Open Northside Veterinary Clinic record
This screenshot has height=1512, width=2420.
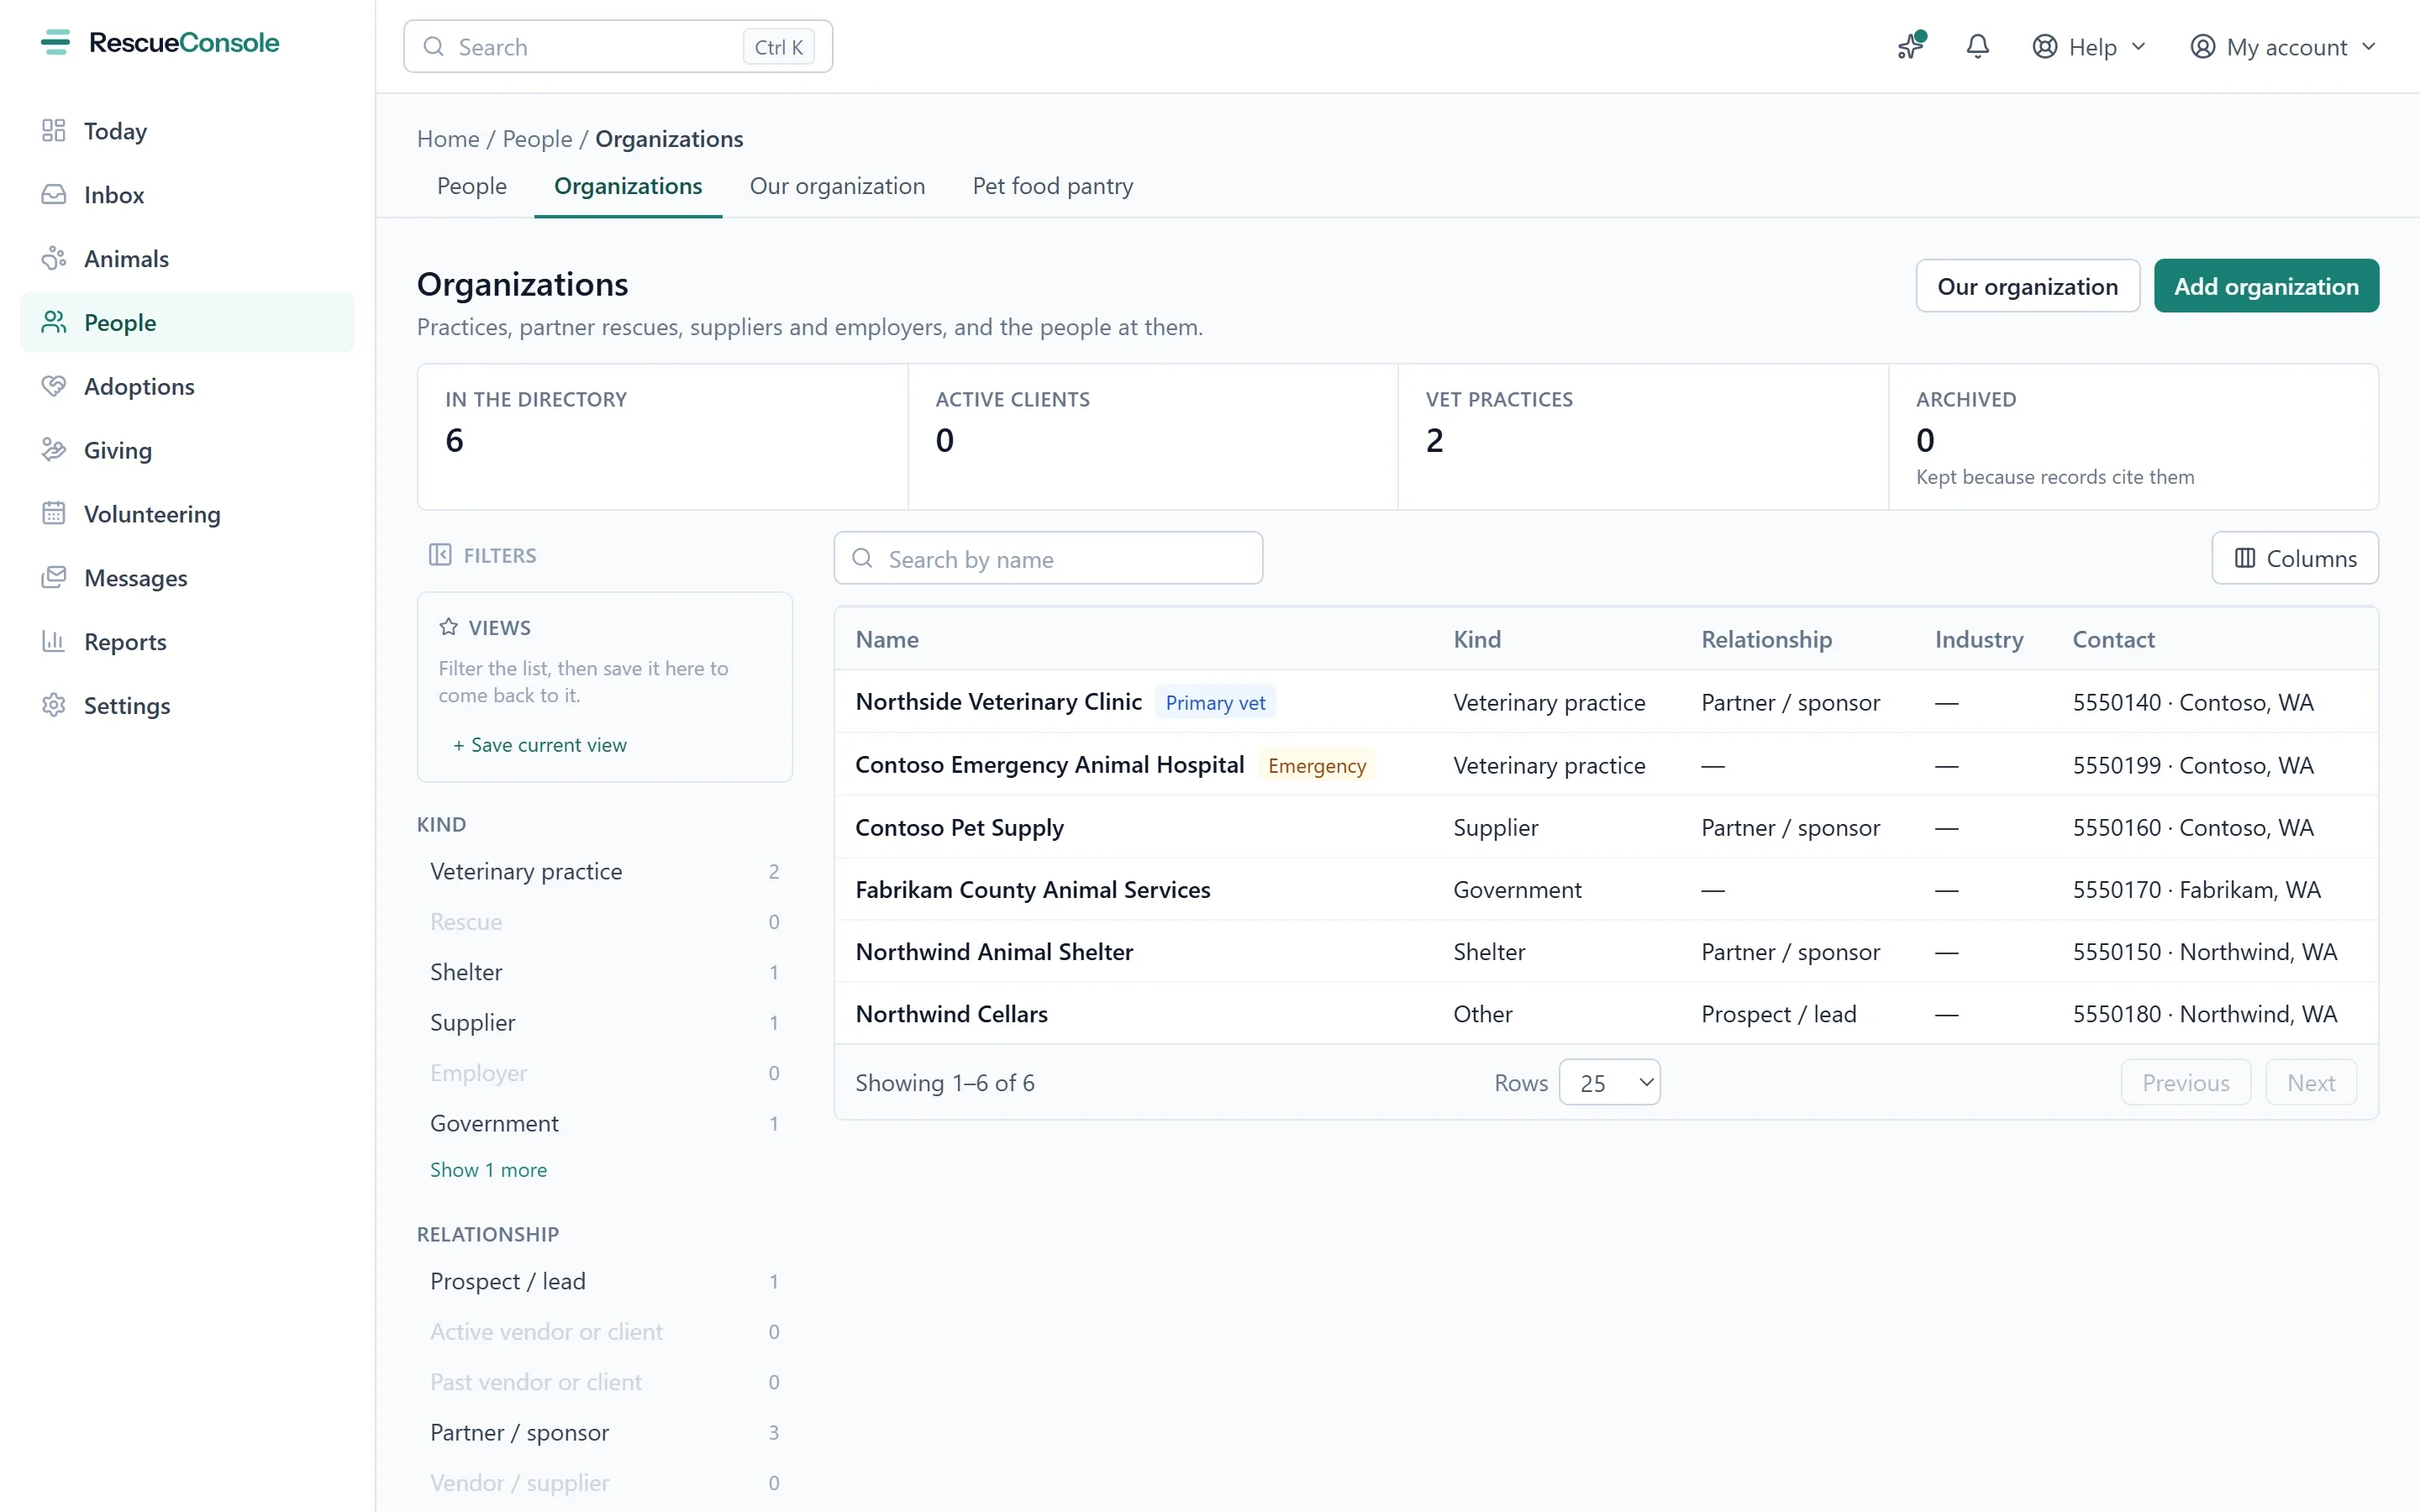pyautogui.click(x=998, y=702)
